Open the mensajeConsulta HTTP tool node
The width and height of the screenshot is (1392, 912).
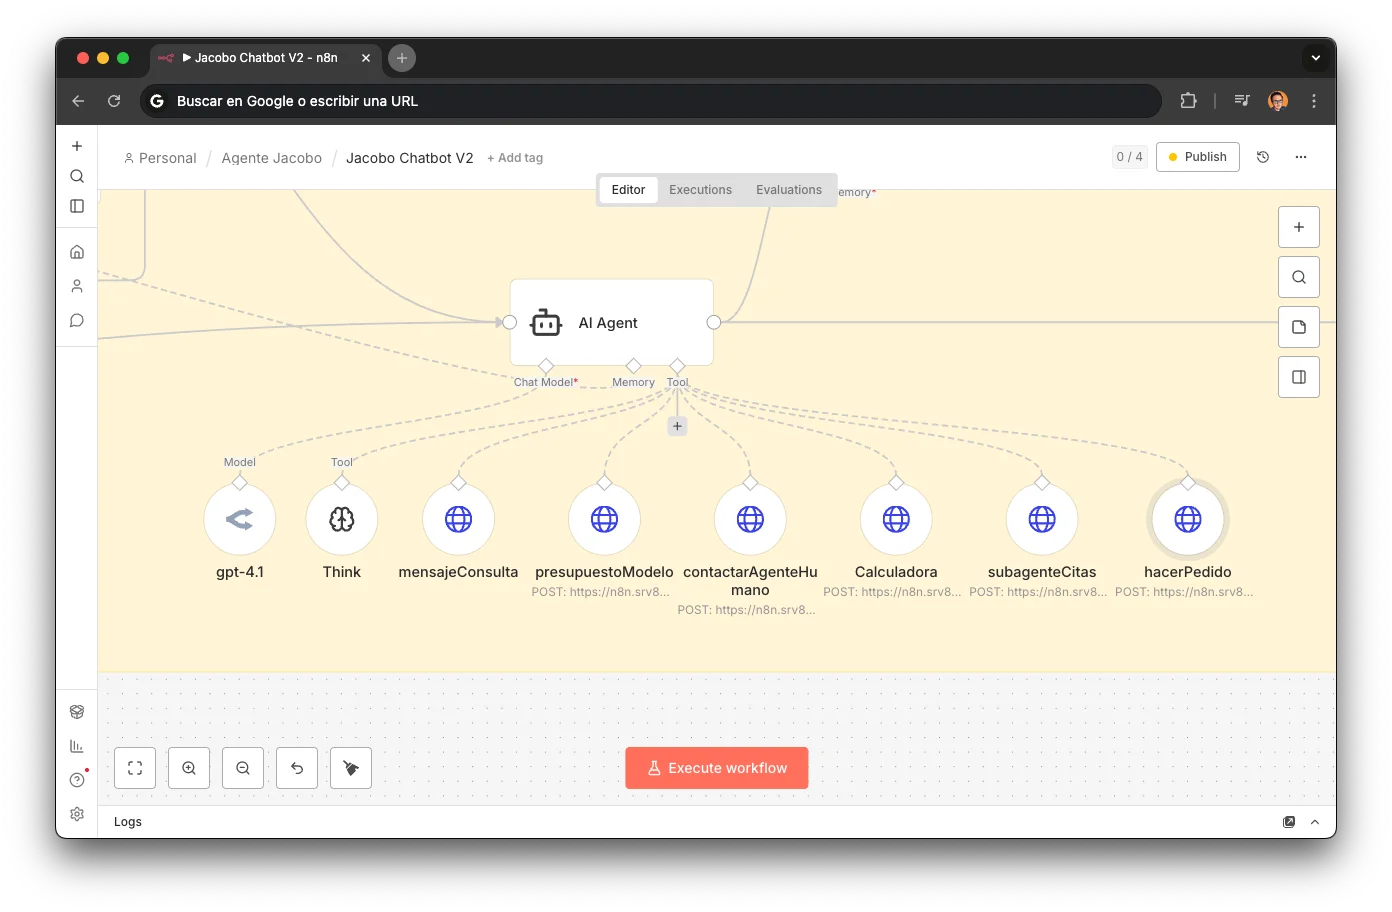458,519
